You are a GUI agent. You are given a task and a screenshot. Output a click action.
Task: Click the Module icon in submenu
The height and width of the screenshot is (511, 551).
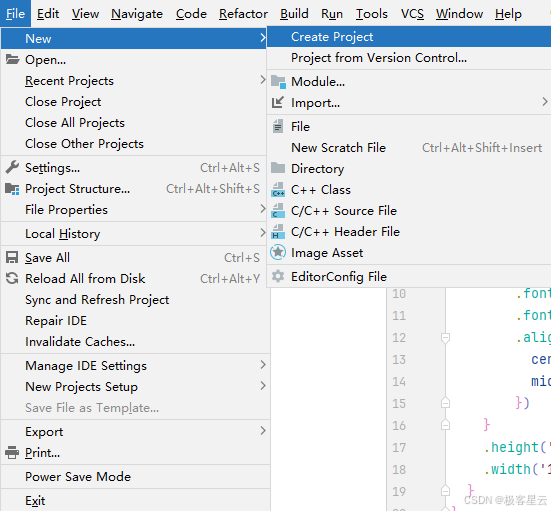[278, 82]
